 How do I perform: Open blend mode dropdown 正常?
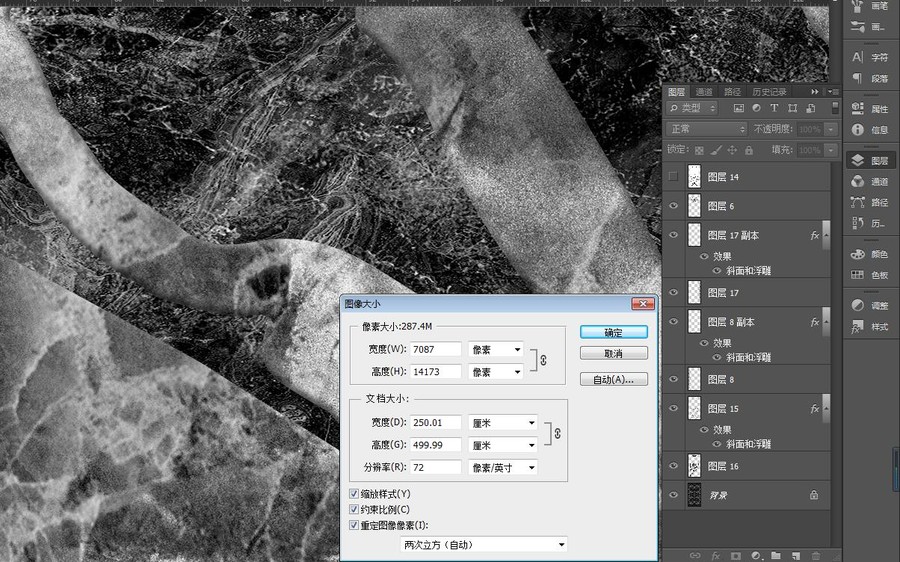707,129
